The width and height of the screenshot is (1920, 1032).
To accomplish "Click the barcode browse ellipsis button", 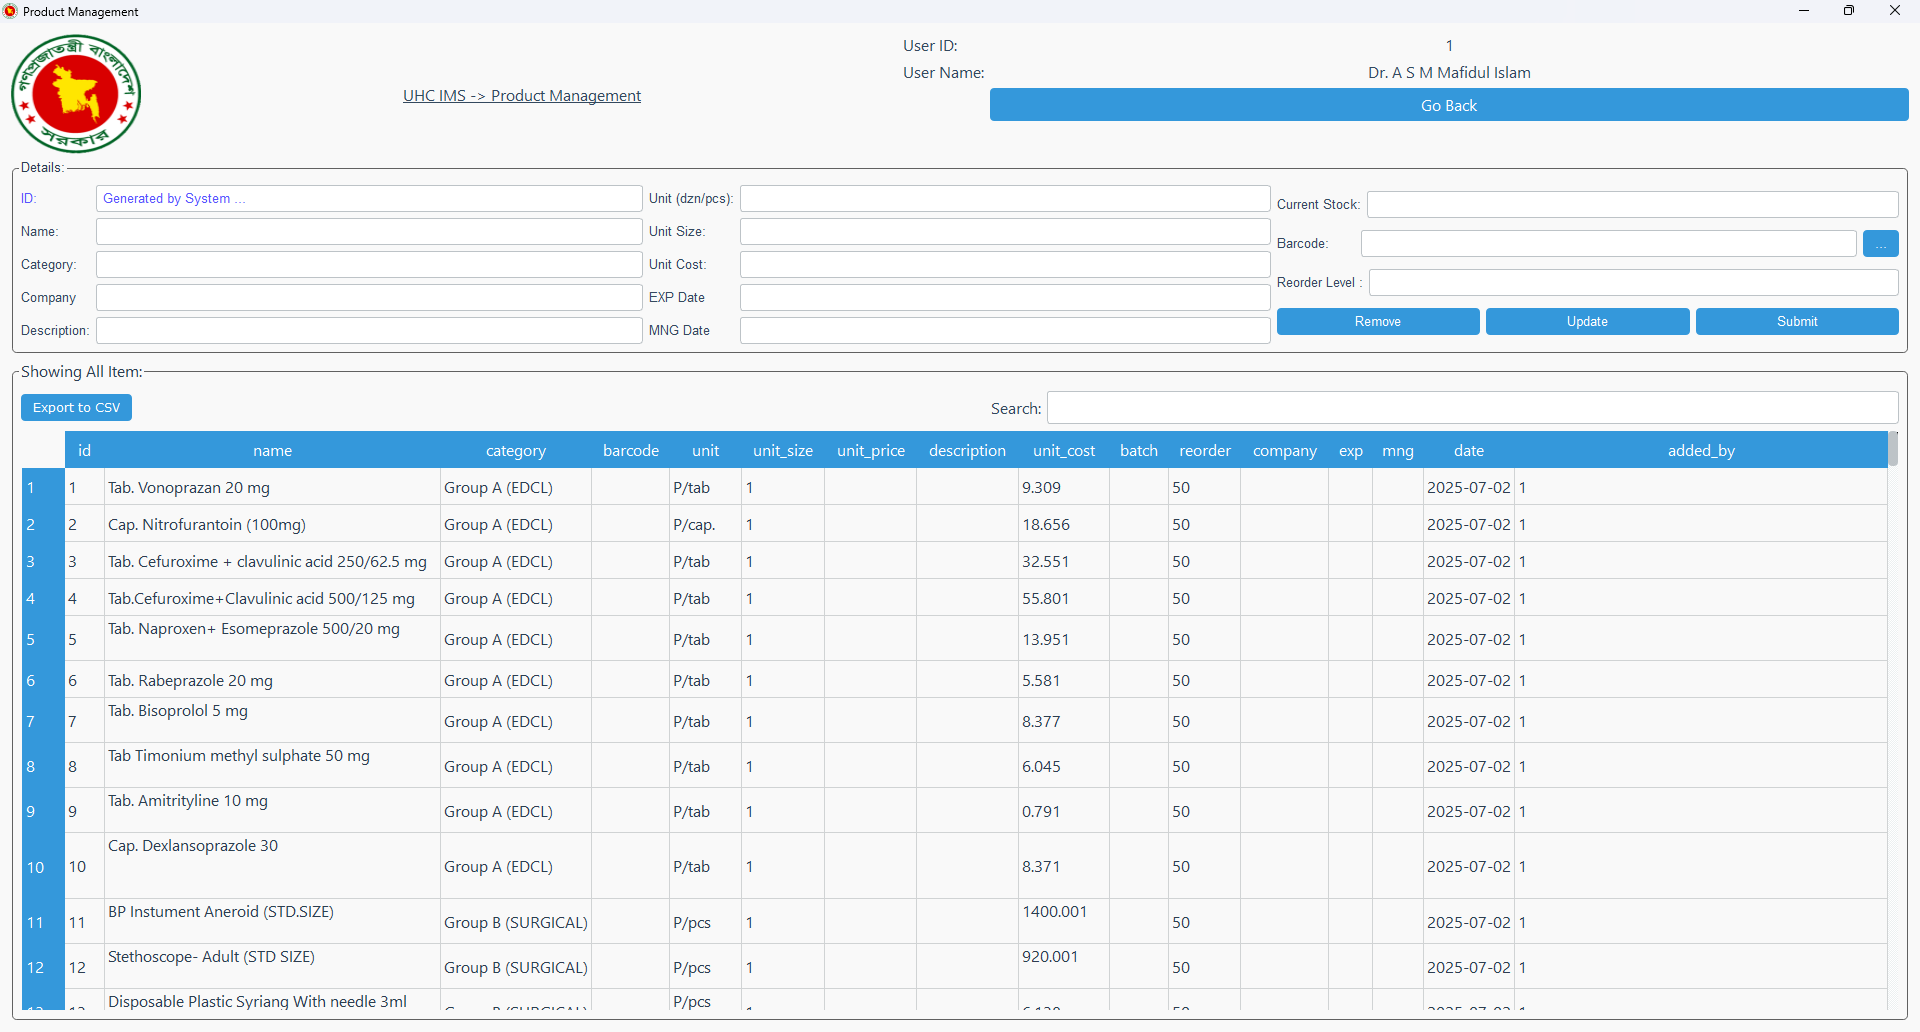I will (x=1880, y=244).
